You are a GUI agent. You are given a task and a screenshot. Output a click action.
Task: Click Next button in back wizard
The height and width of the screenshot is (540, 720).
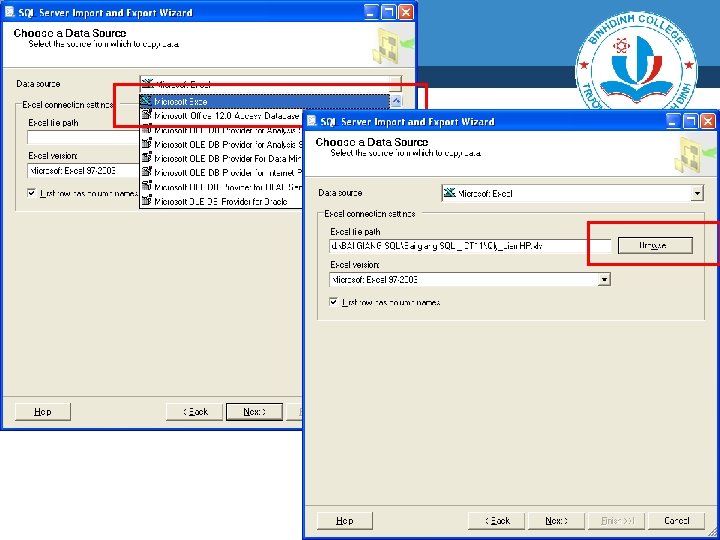(254, 411)
